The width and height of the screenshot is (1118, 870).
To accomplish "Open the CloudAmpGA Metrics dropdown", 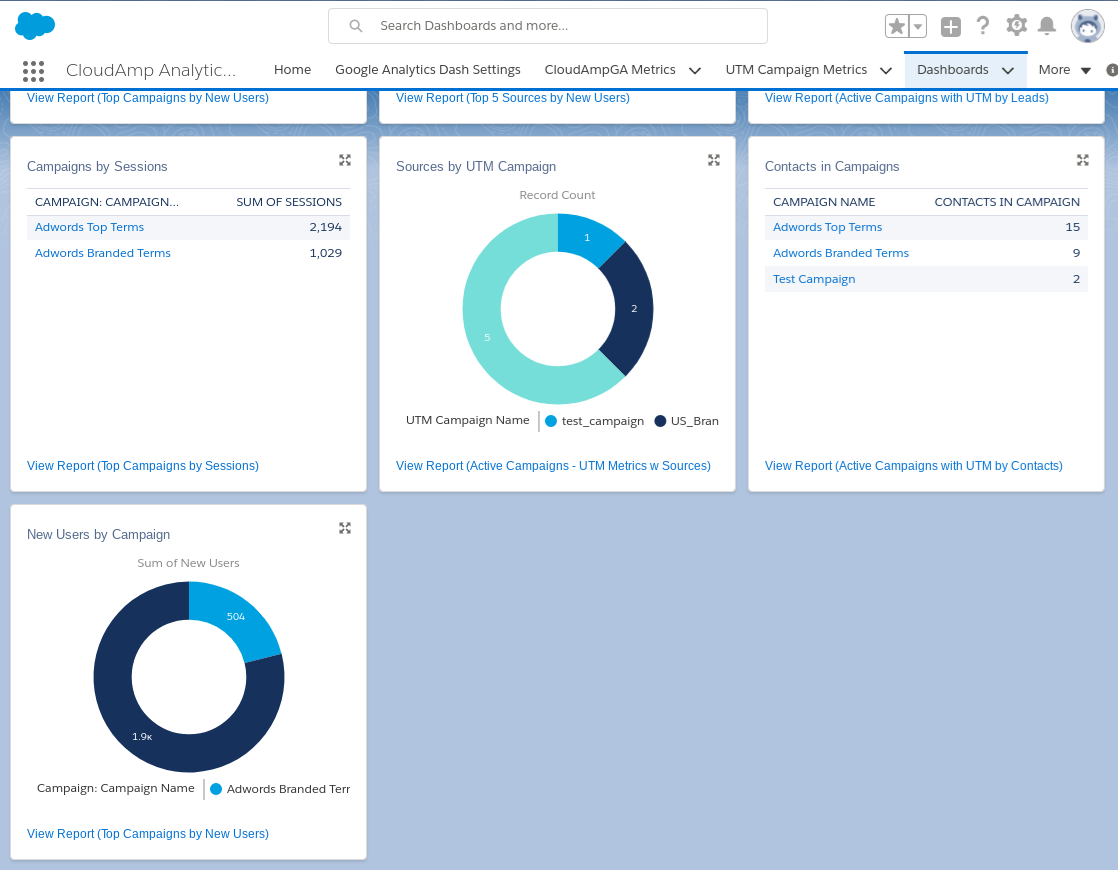I will click(x=696, y=70).
